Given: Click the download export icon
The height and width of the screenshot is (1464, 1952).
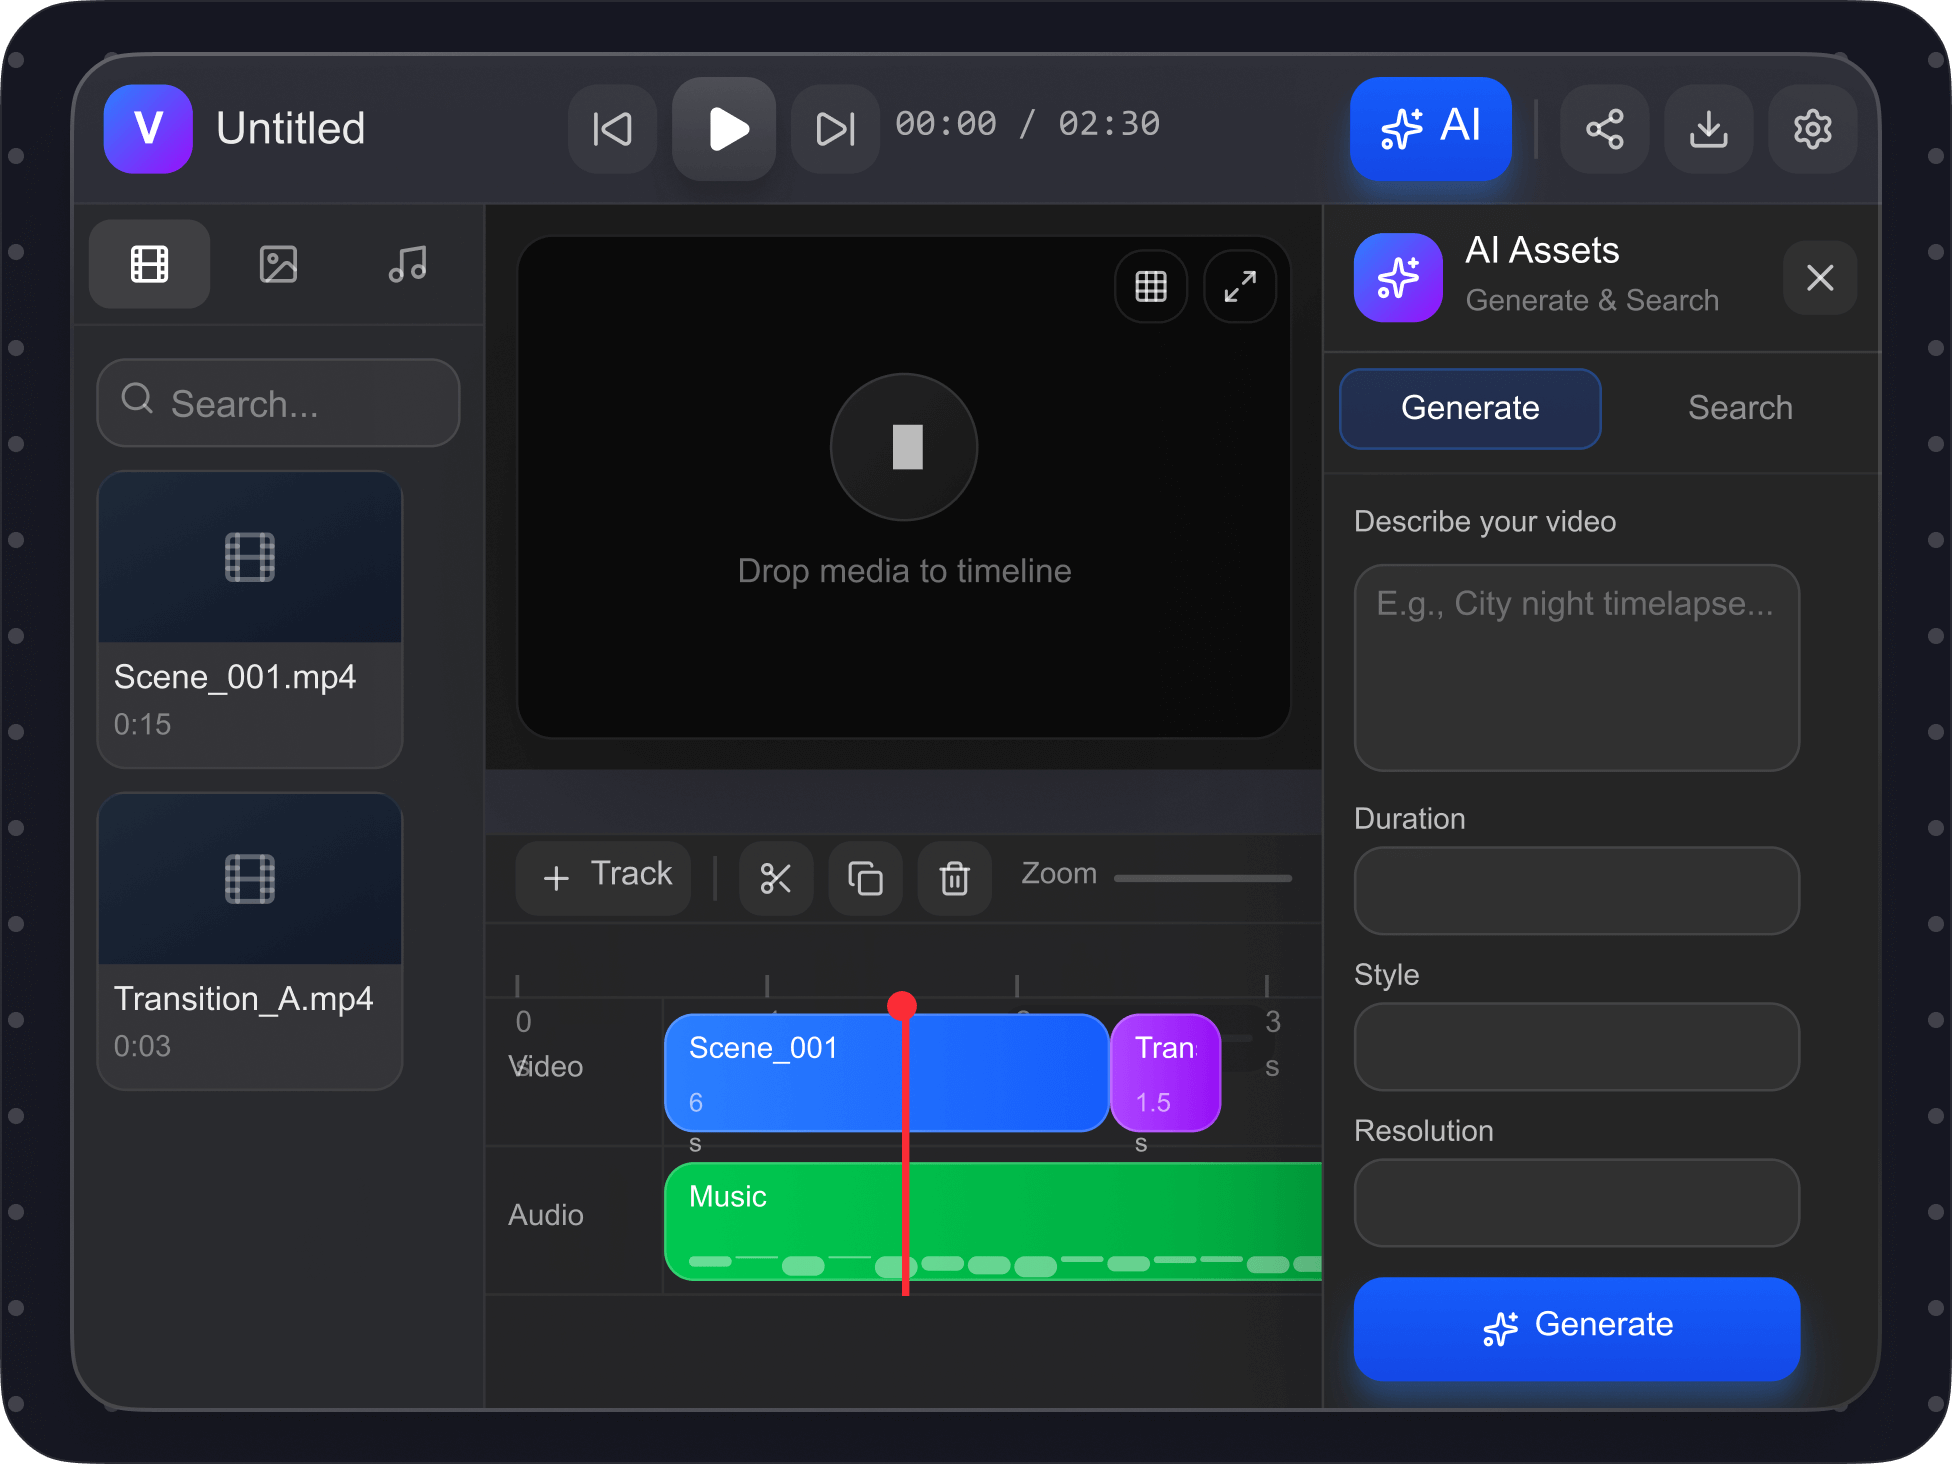Looking at the screenshot, I should click(1708, 129).
